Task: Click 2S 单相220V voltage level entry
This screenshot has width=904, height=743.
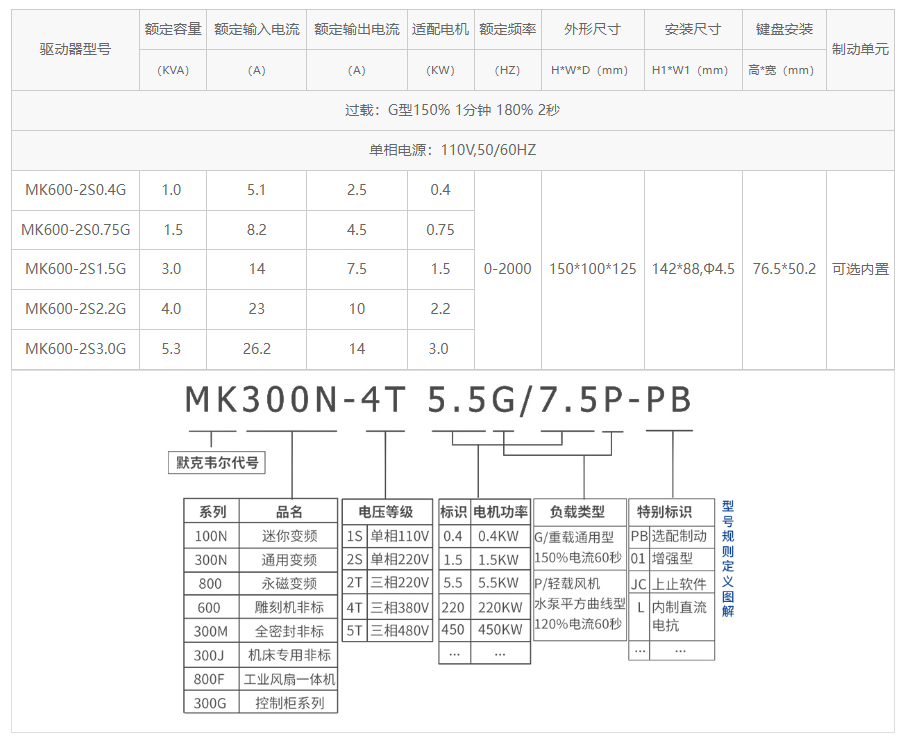Action: coord(387,560)
